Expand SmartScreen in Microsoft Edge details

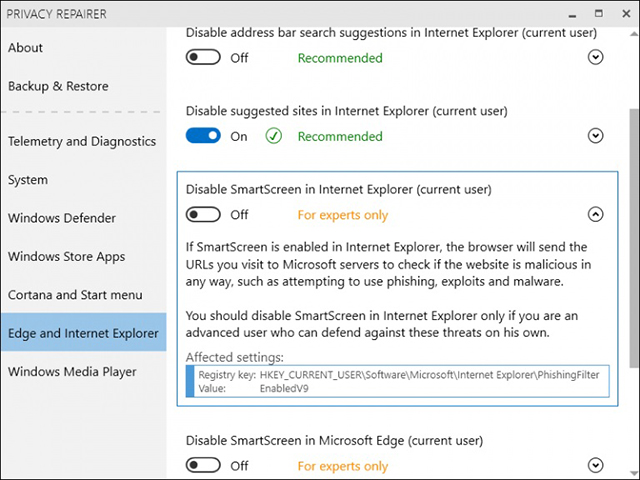click(596, 465)
